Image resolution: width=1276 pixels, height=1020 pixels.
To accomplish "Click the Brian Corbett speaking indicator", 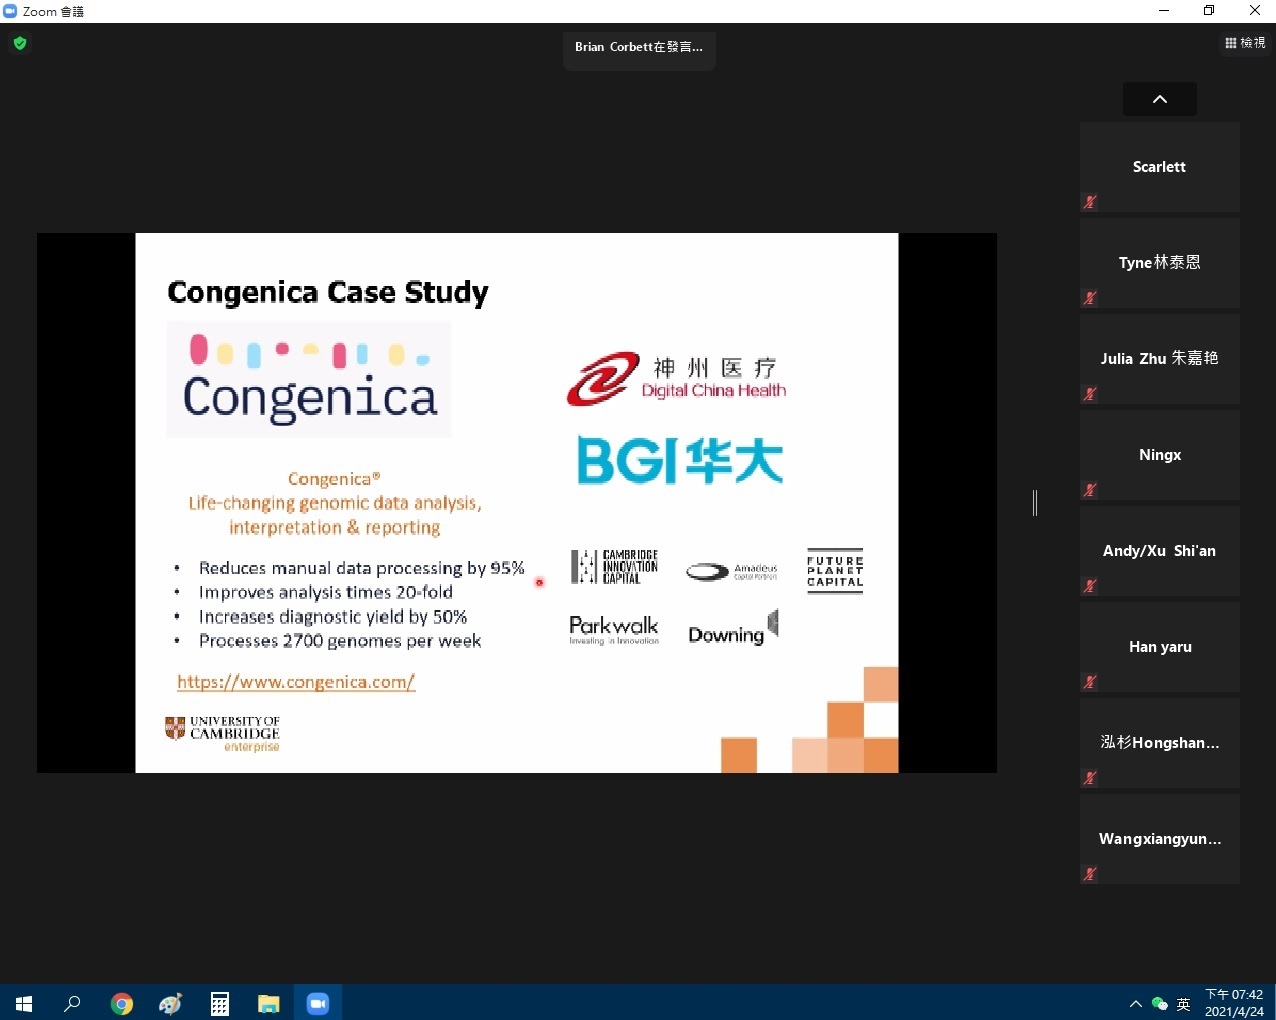I will pos(639,47).
